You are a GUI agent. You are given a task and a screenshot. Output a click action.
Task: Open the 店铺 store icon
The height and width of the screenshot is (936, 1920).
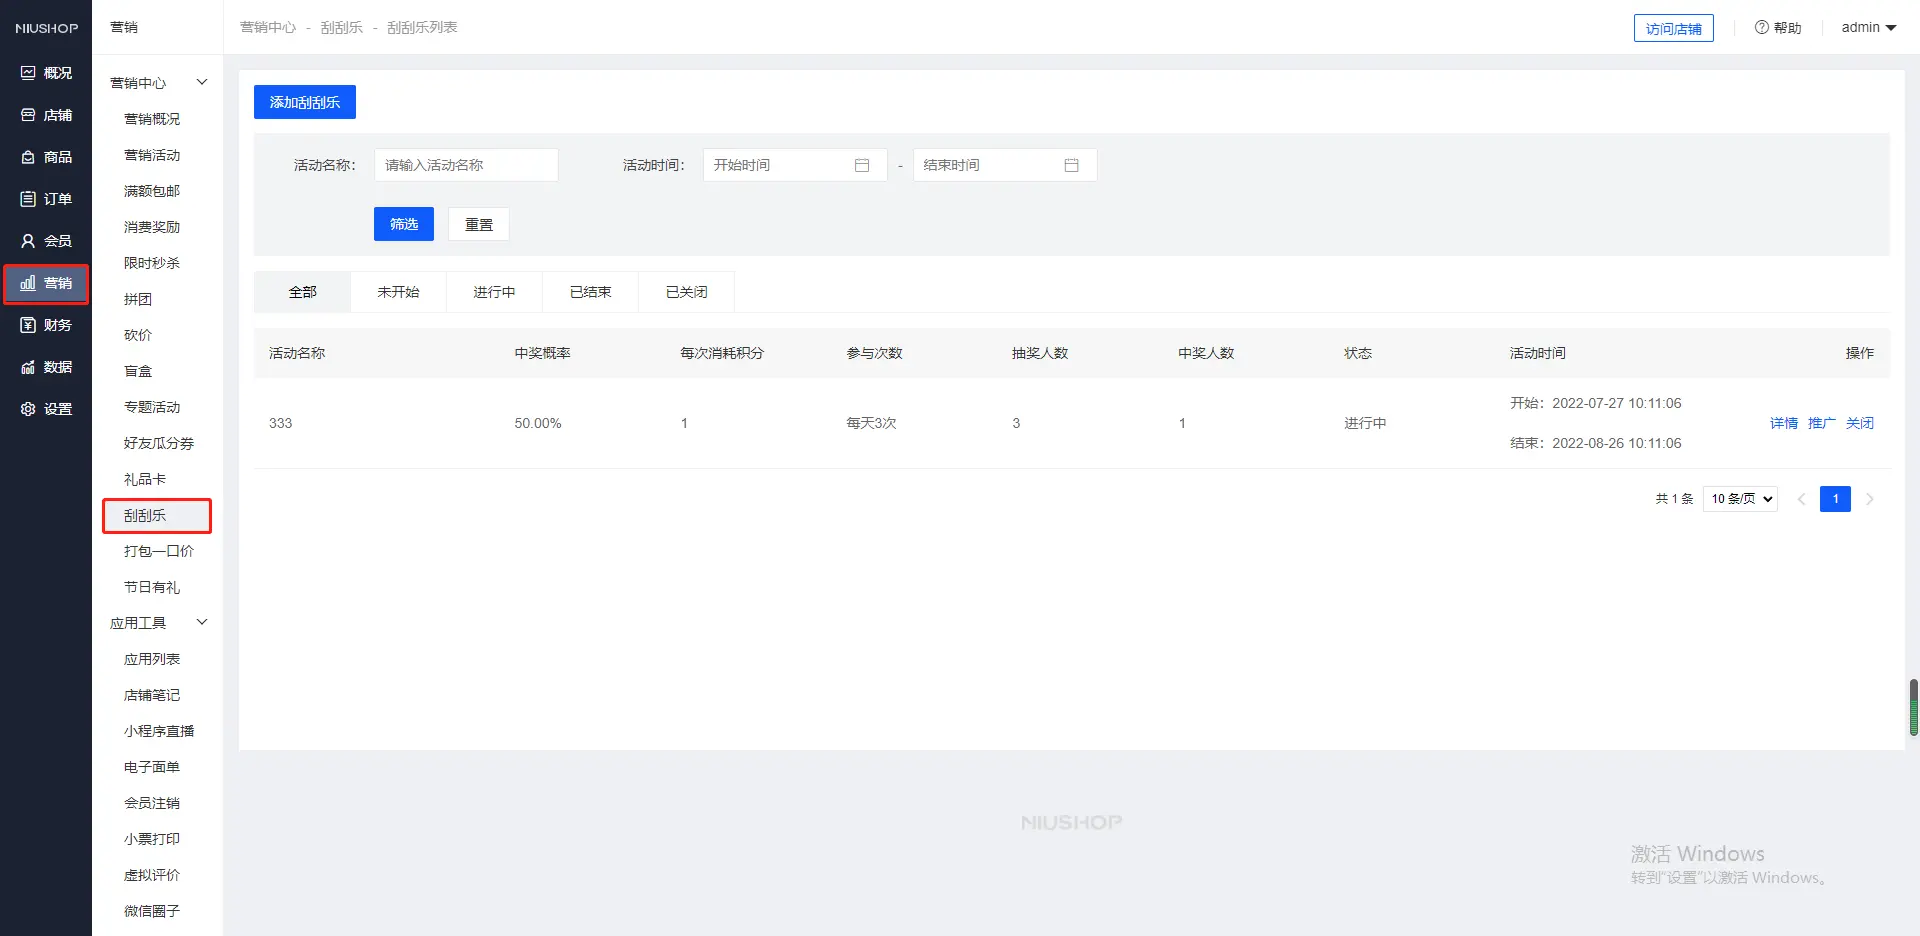28,115
